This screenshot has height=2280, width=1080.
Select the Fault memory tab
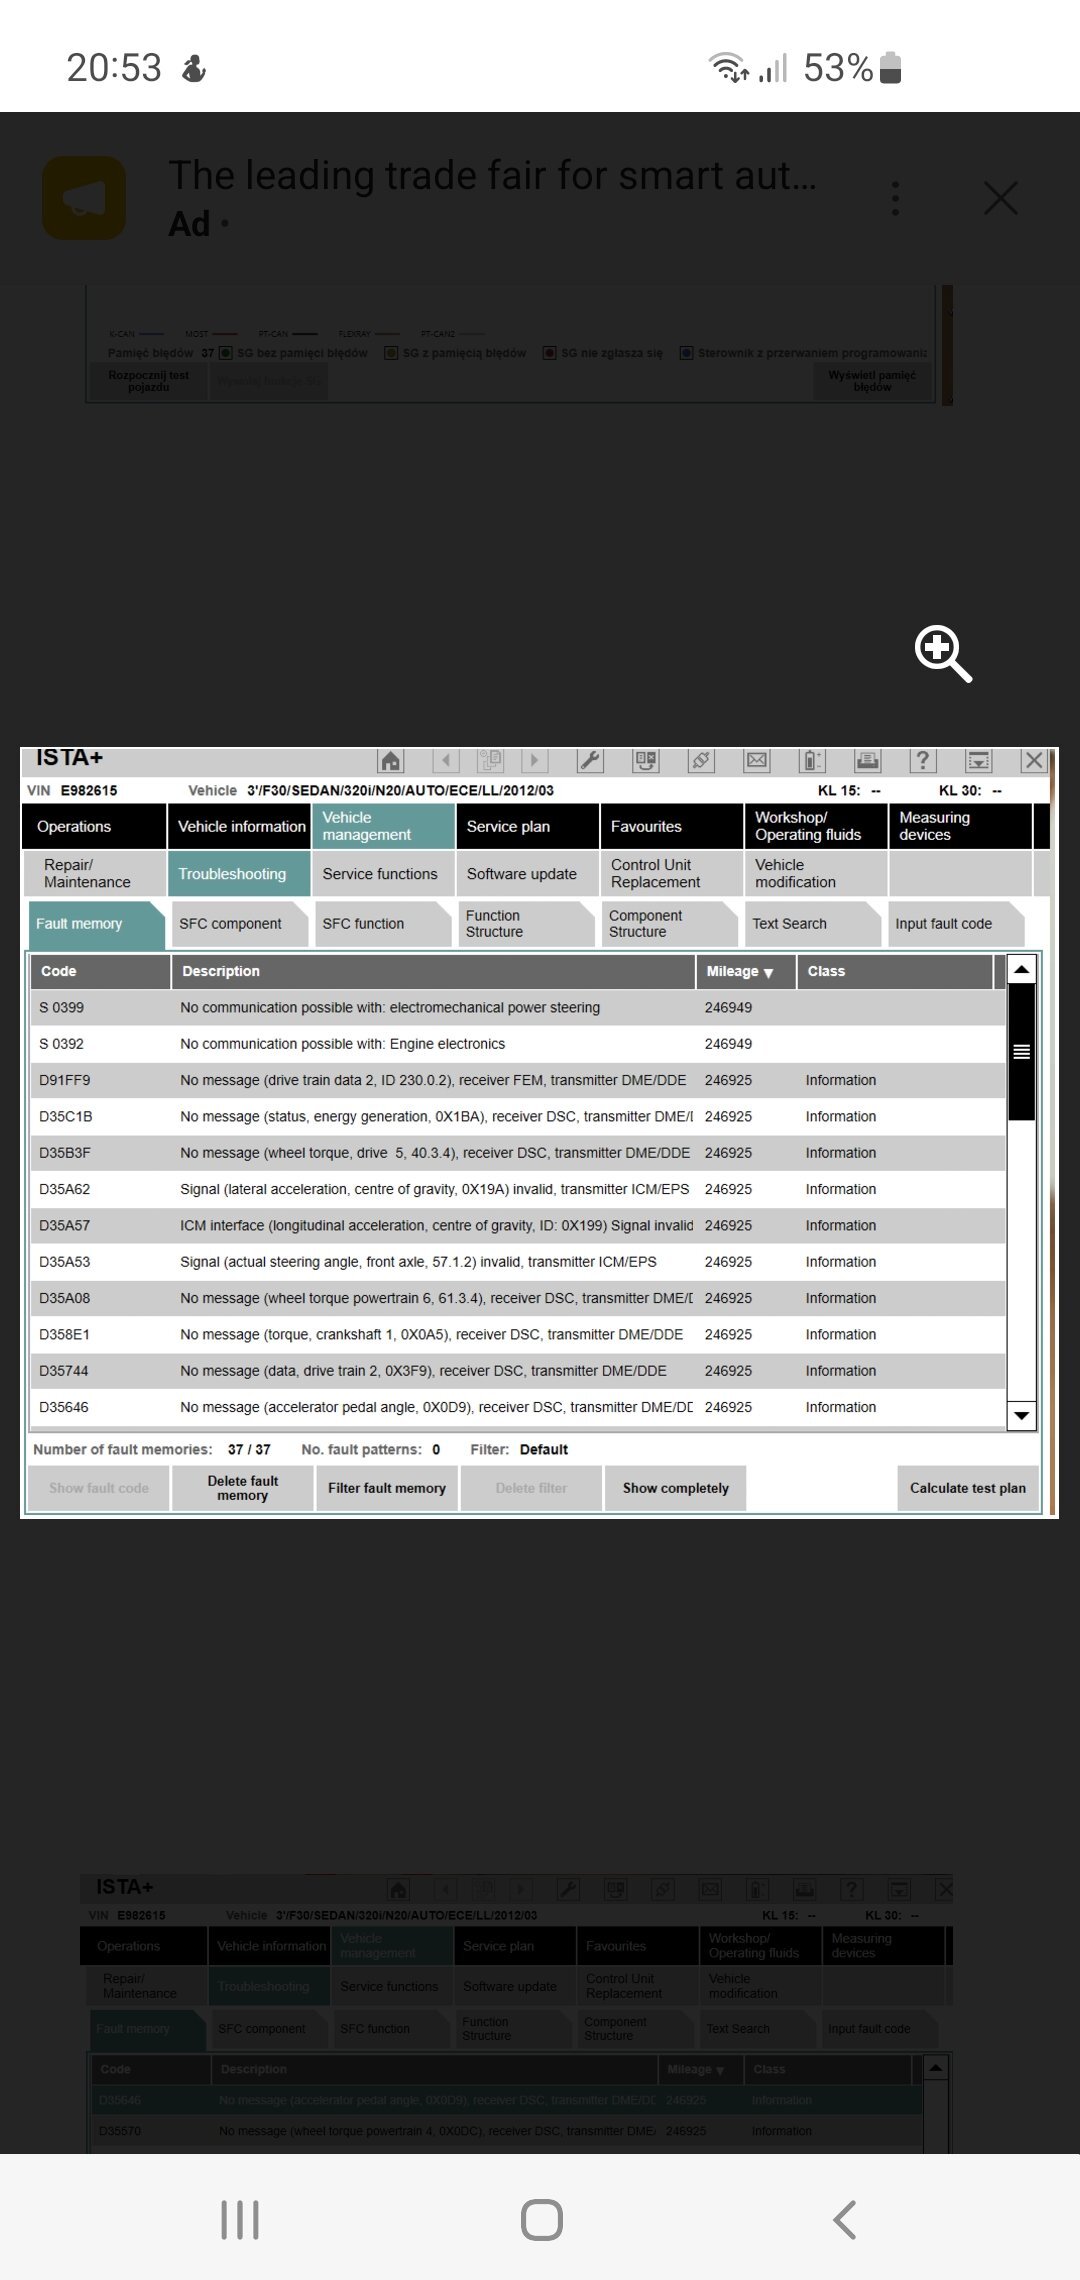[96, 924]
